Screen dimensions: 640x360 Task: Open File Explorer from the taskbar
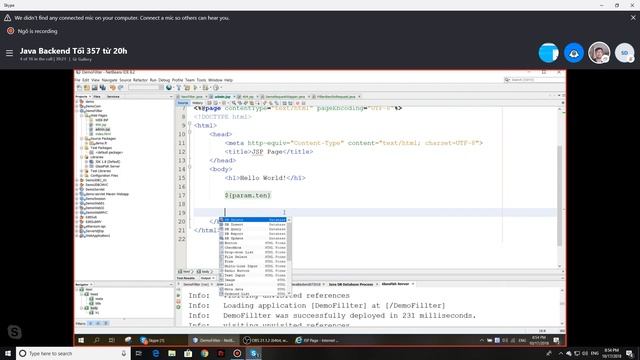click(172, 353)
